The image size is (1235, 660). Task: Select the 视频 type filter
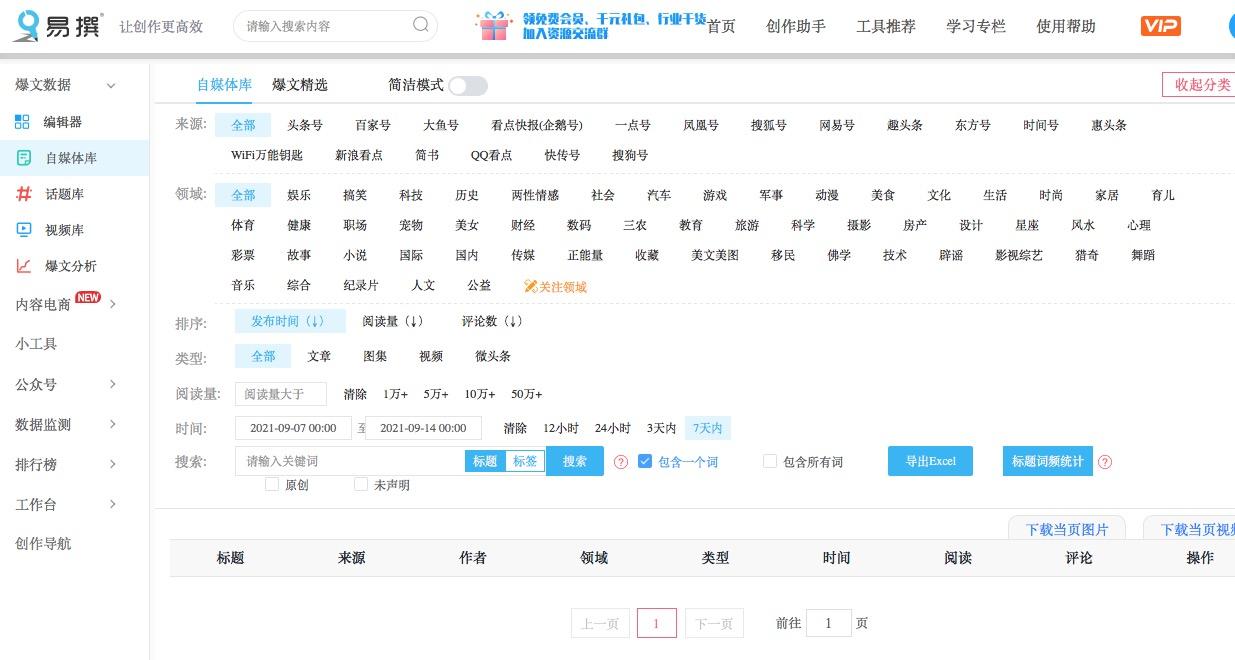coord(431,356)
